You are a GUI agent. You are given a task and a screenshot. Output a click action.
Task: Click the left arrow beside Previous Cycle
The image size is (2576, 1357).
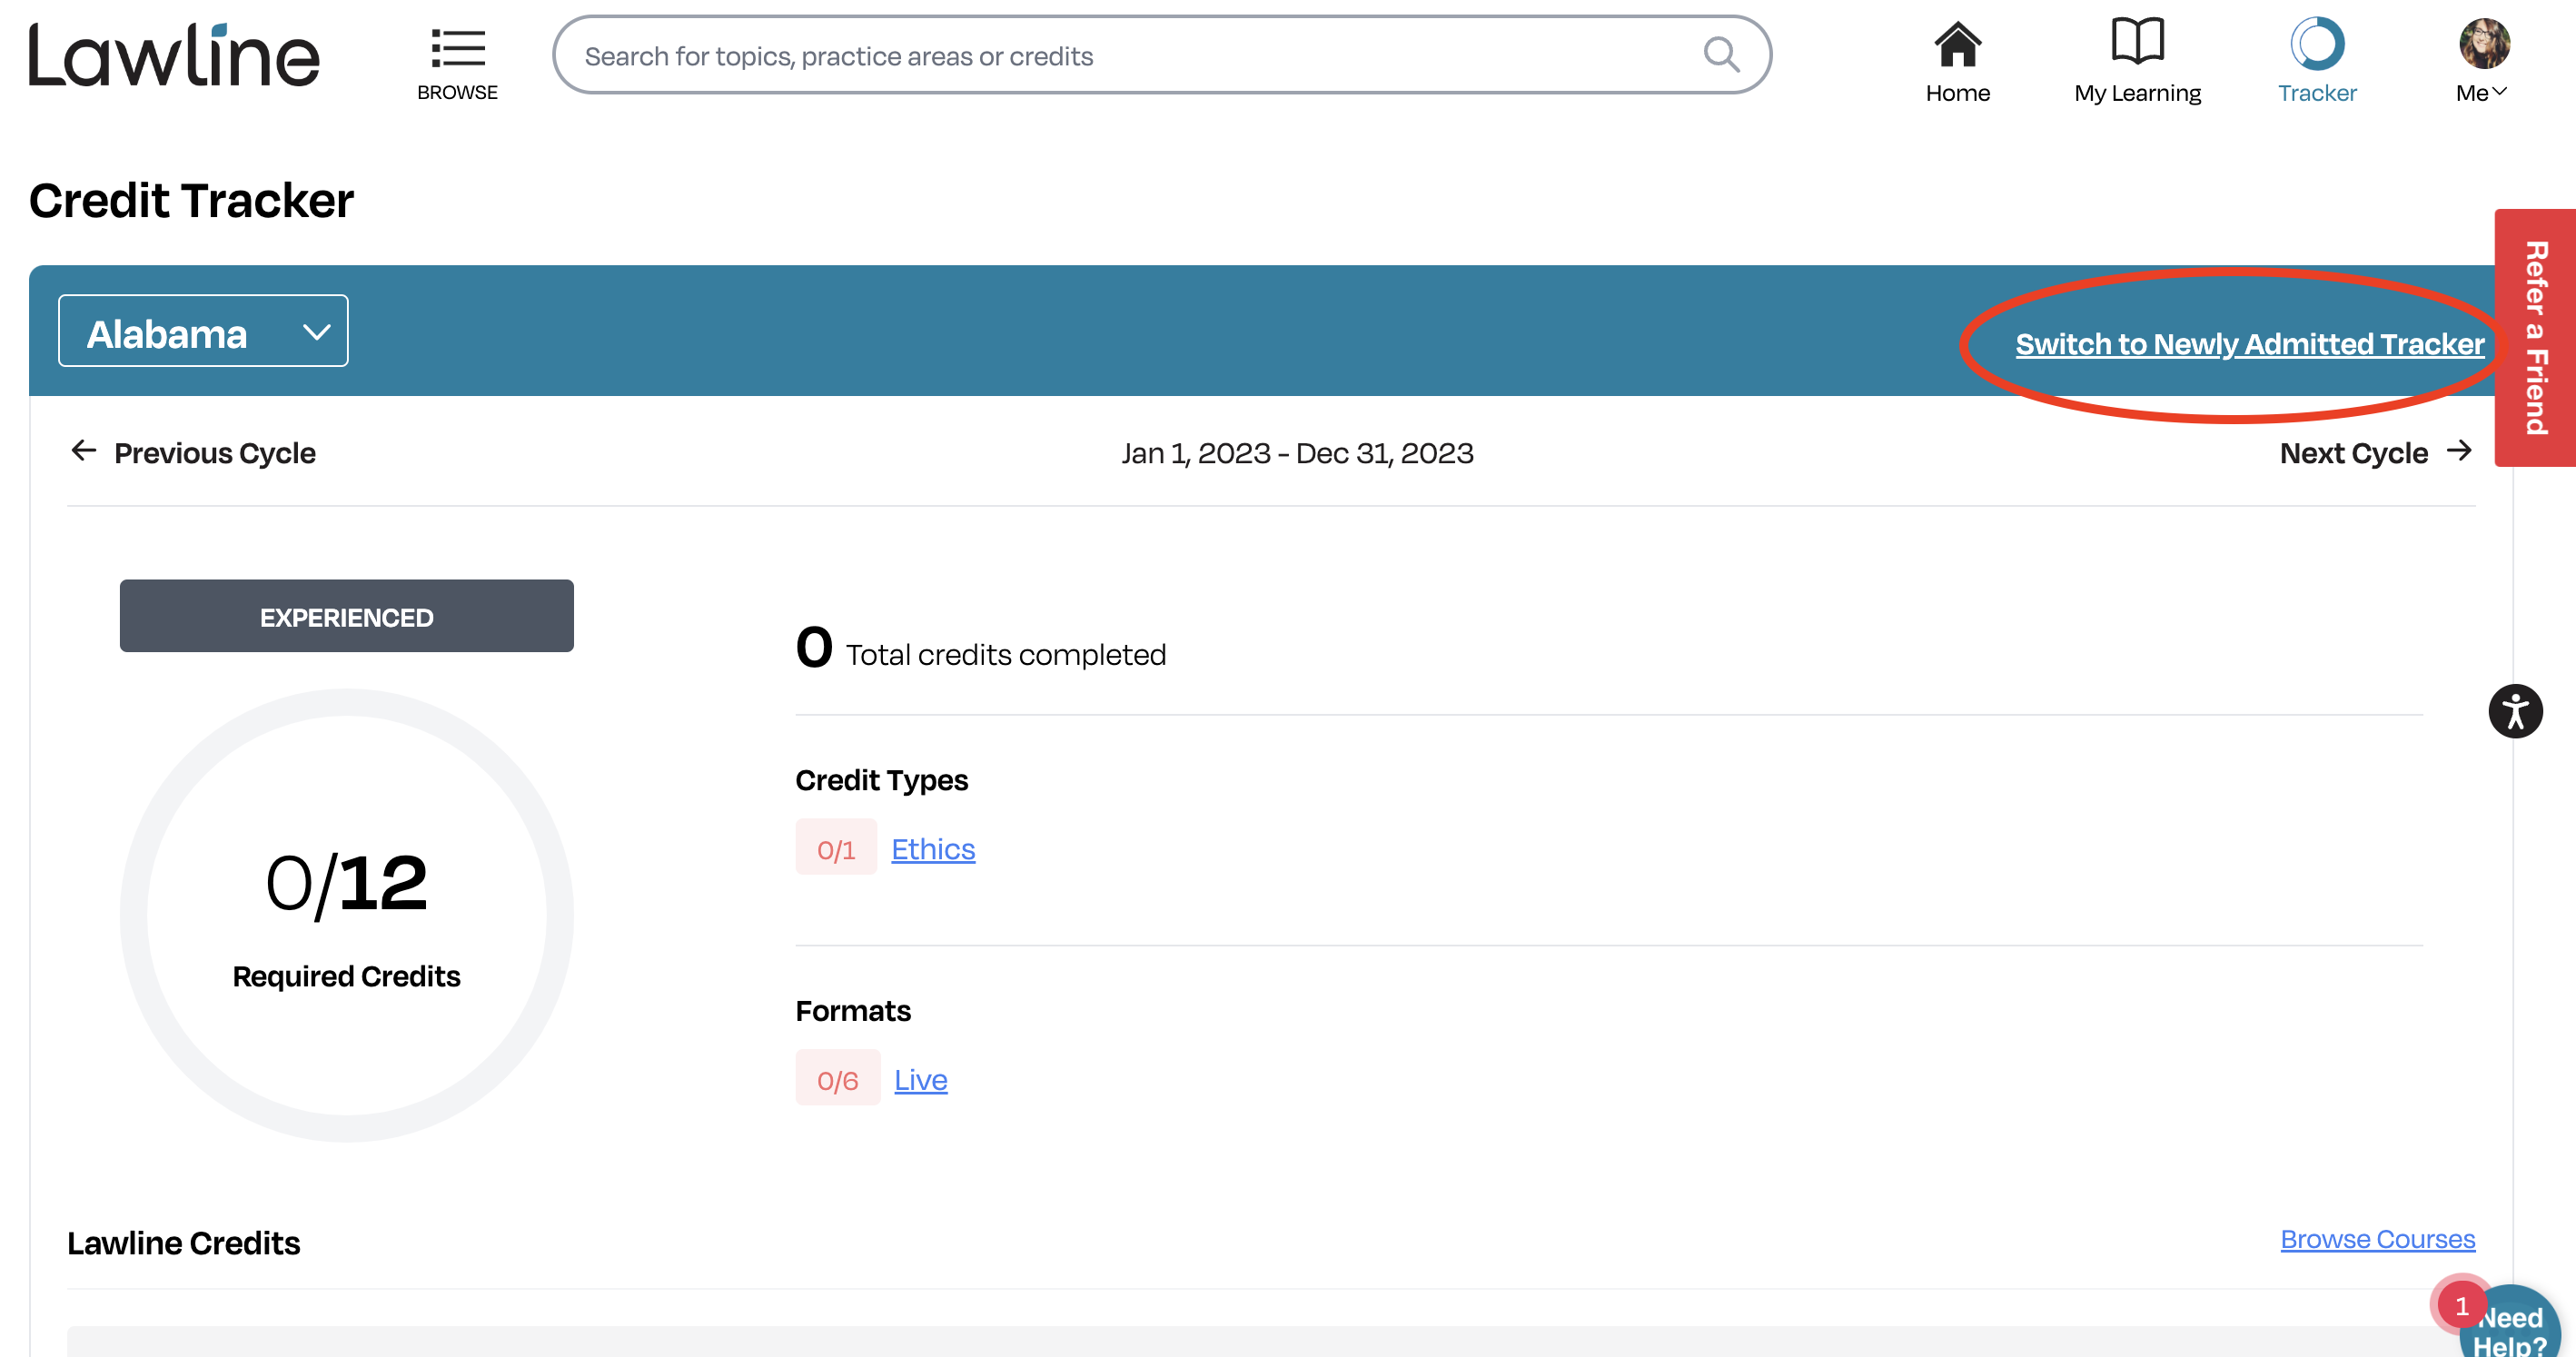(x=84, y=451)
